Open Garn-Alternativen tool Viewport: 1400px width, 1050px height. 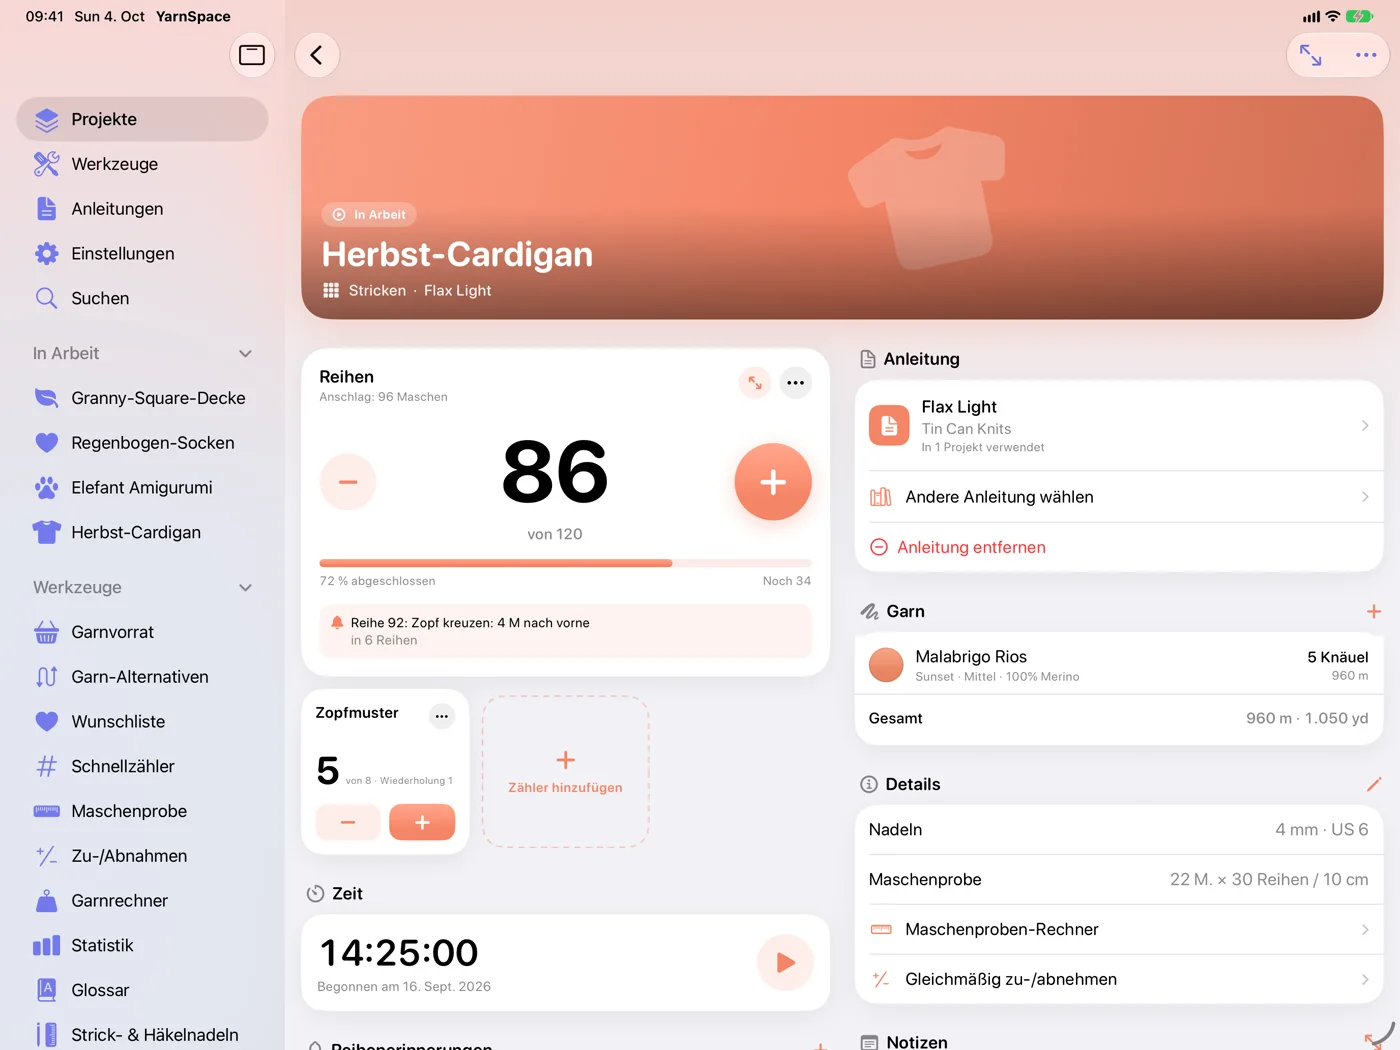click(142, 677)
